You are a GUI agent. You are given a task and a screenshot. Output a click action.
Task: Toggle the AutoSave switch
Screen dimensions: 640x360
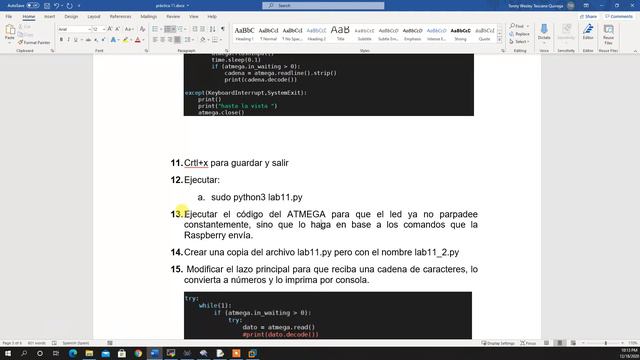coord(33,6)
